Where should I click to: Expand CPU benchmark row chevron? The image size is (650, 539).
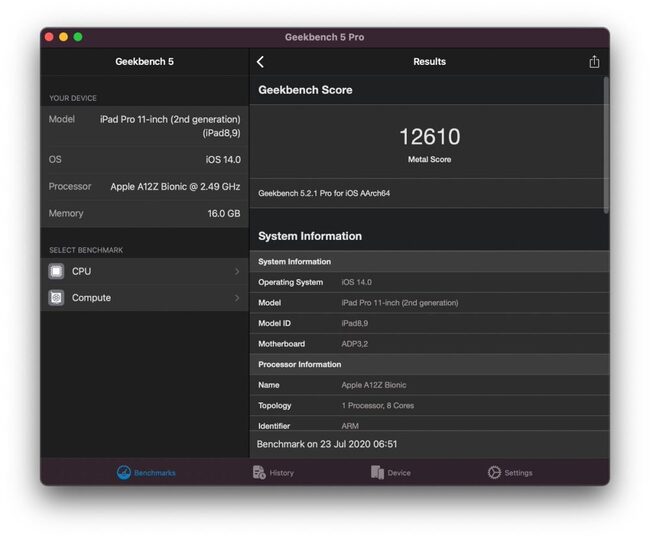(237, 272)
